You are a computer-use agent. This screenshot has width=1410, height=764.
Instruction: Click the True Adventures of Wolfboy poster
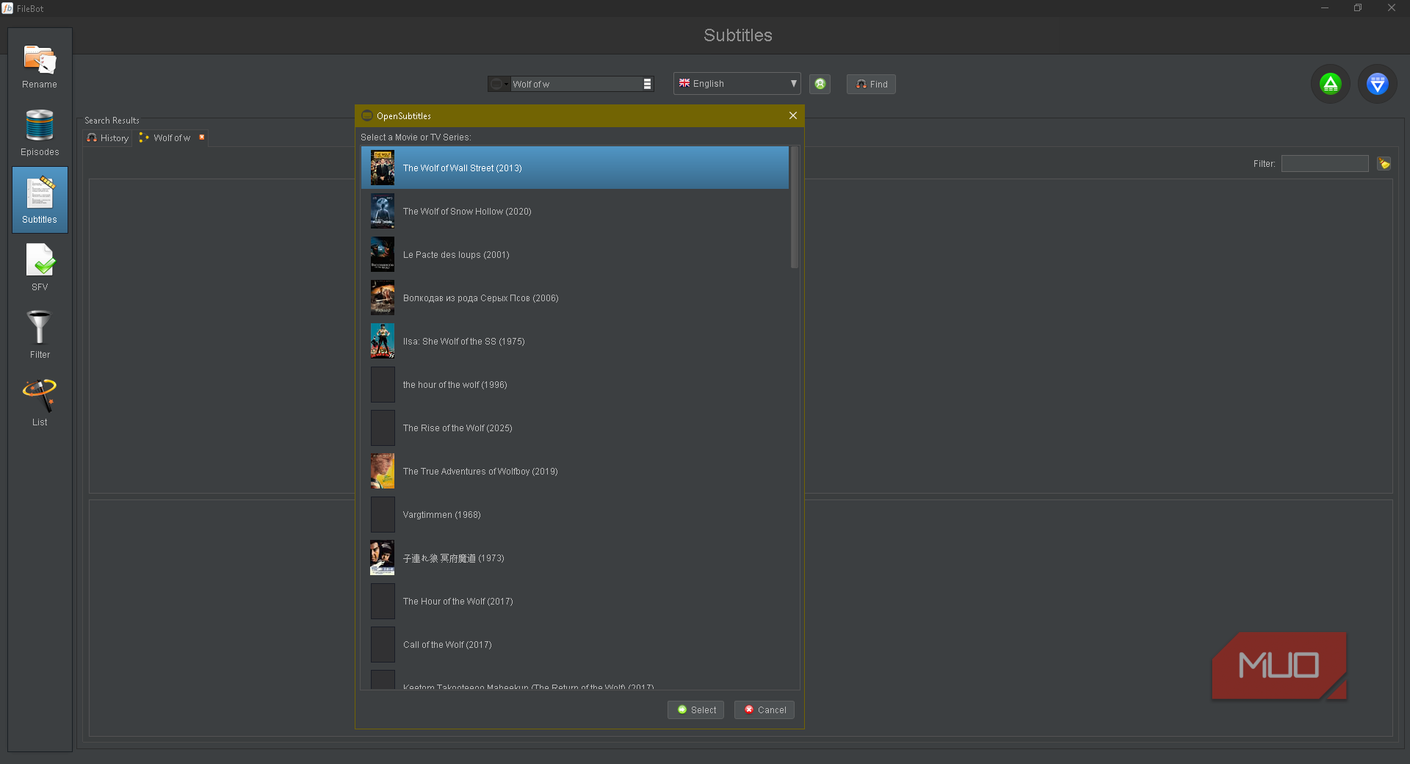382,471
